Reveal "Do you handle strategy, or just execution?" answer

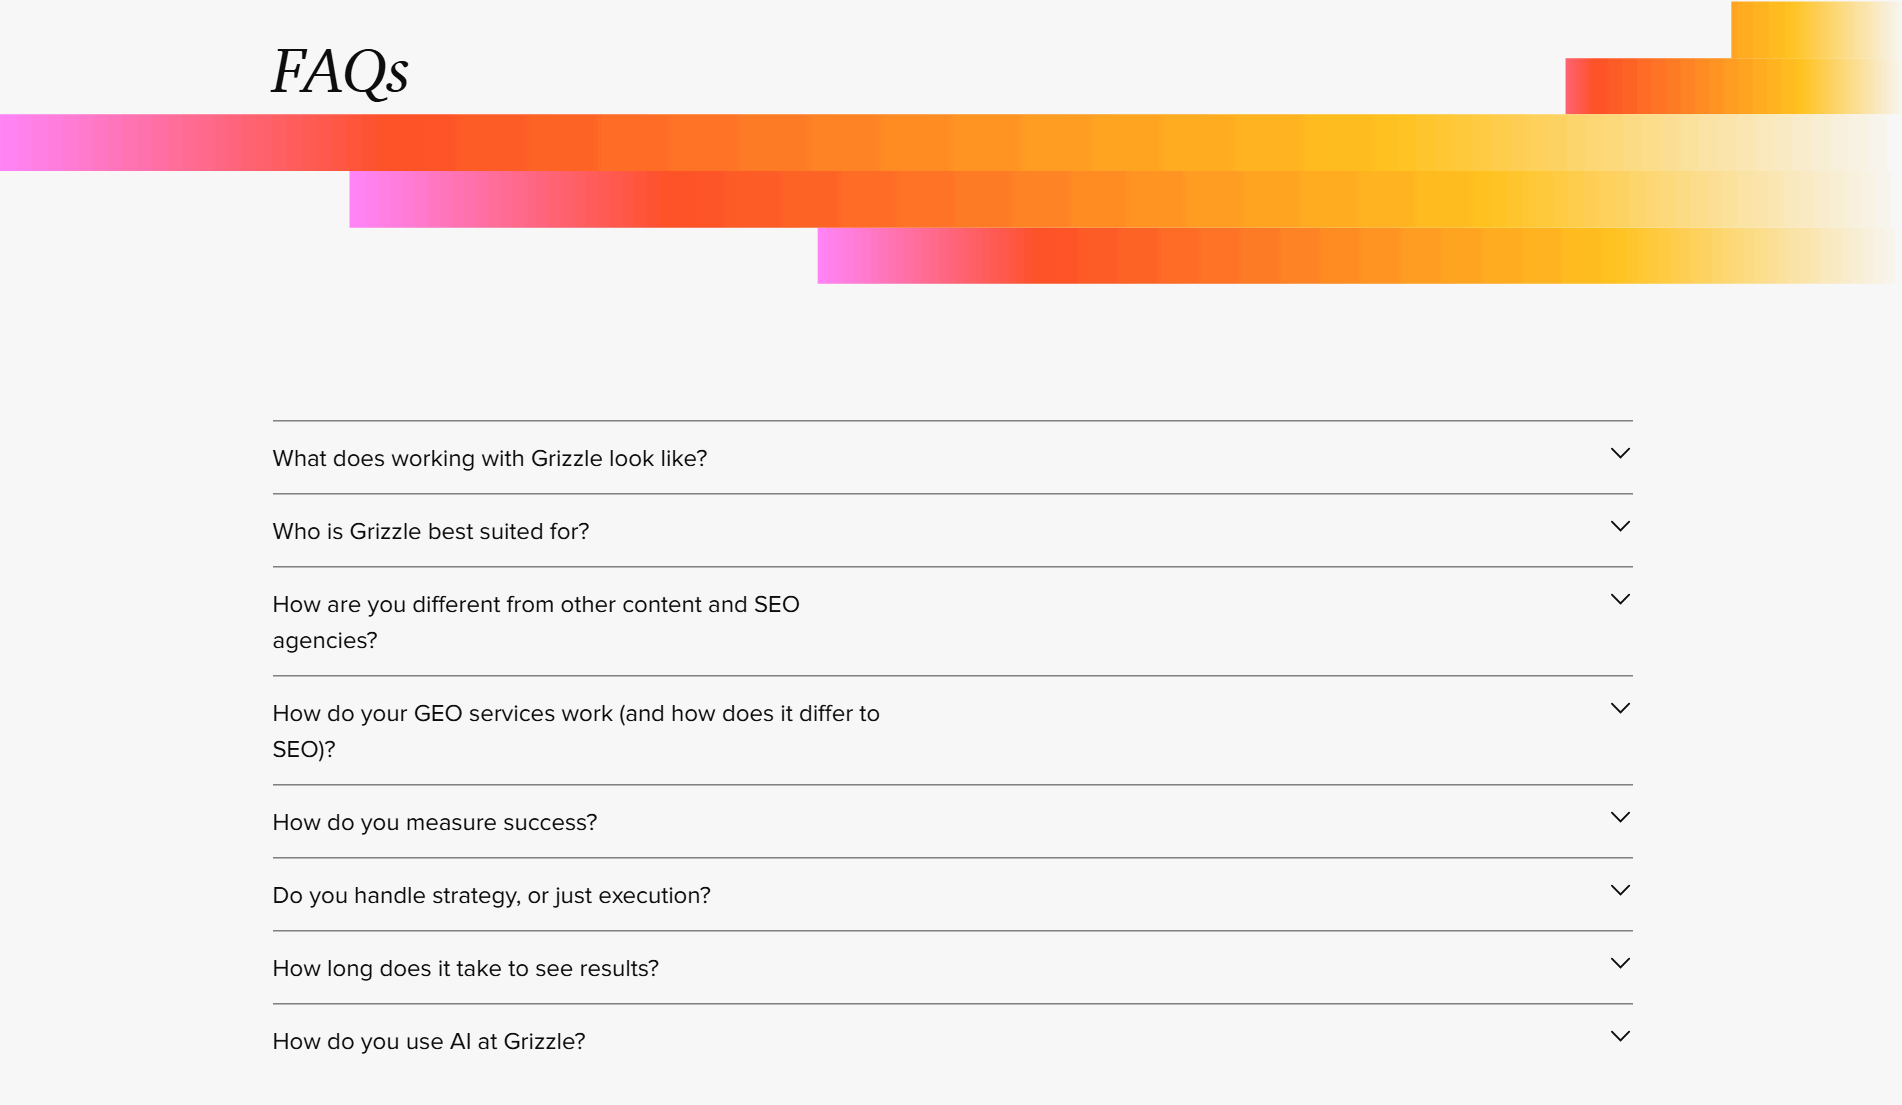(492, 895)
